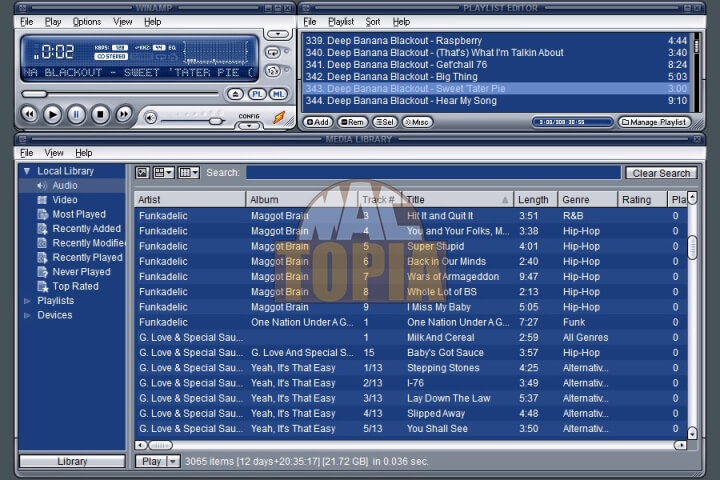This screenshot has width=720, height=480.
Task: Skip to the next track
Action: 124,114
